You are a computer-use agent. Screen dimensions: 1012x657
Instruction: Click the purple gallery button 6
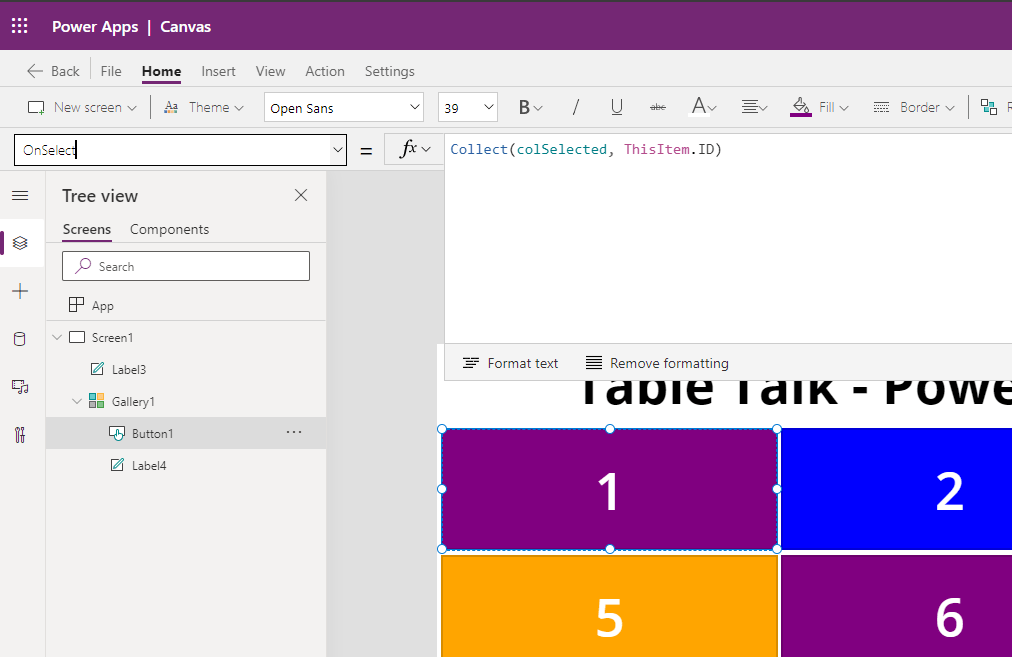point(896,605)
